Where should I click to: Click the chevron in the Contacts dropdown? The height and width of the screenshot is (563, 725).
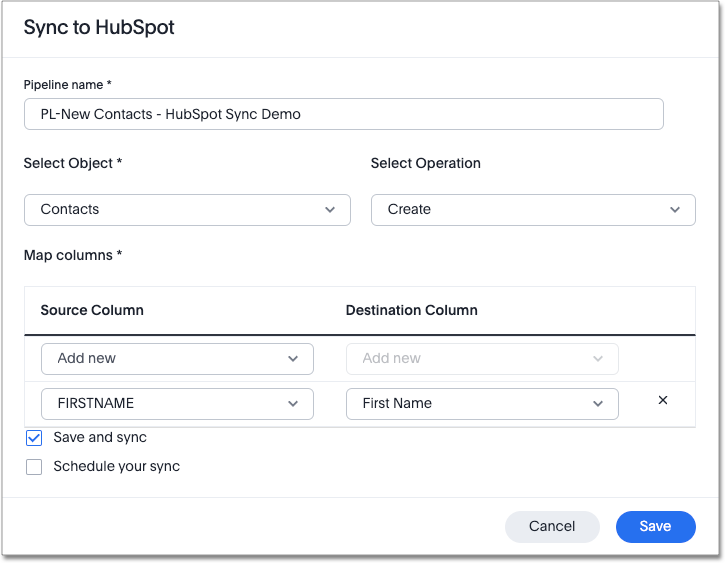pyautogui.click(x=330, y=210)
